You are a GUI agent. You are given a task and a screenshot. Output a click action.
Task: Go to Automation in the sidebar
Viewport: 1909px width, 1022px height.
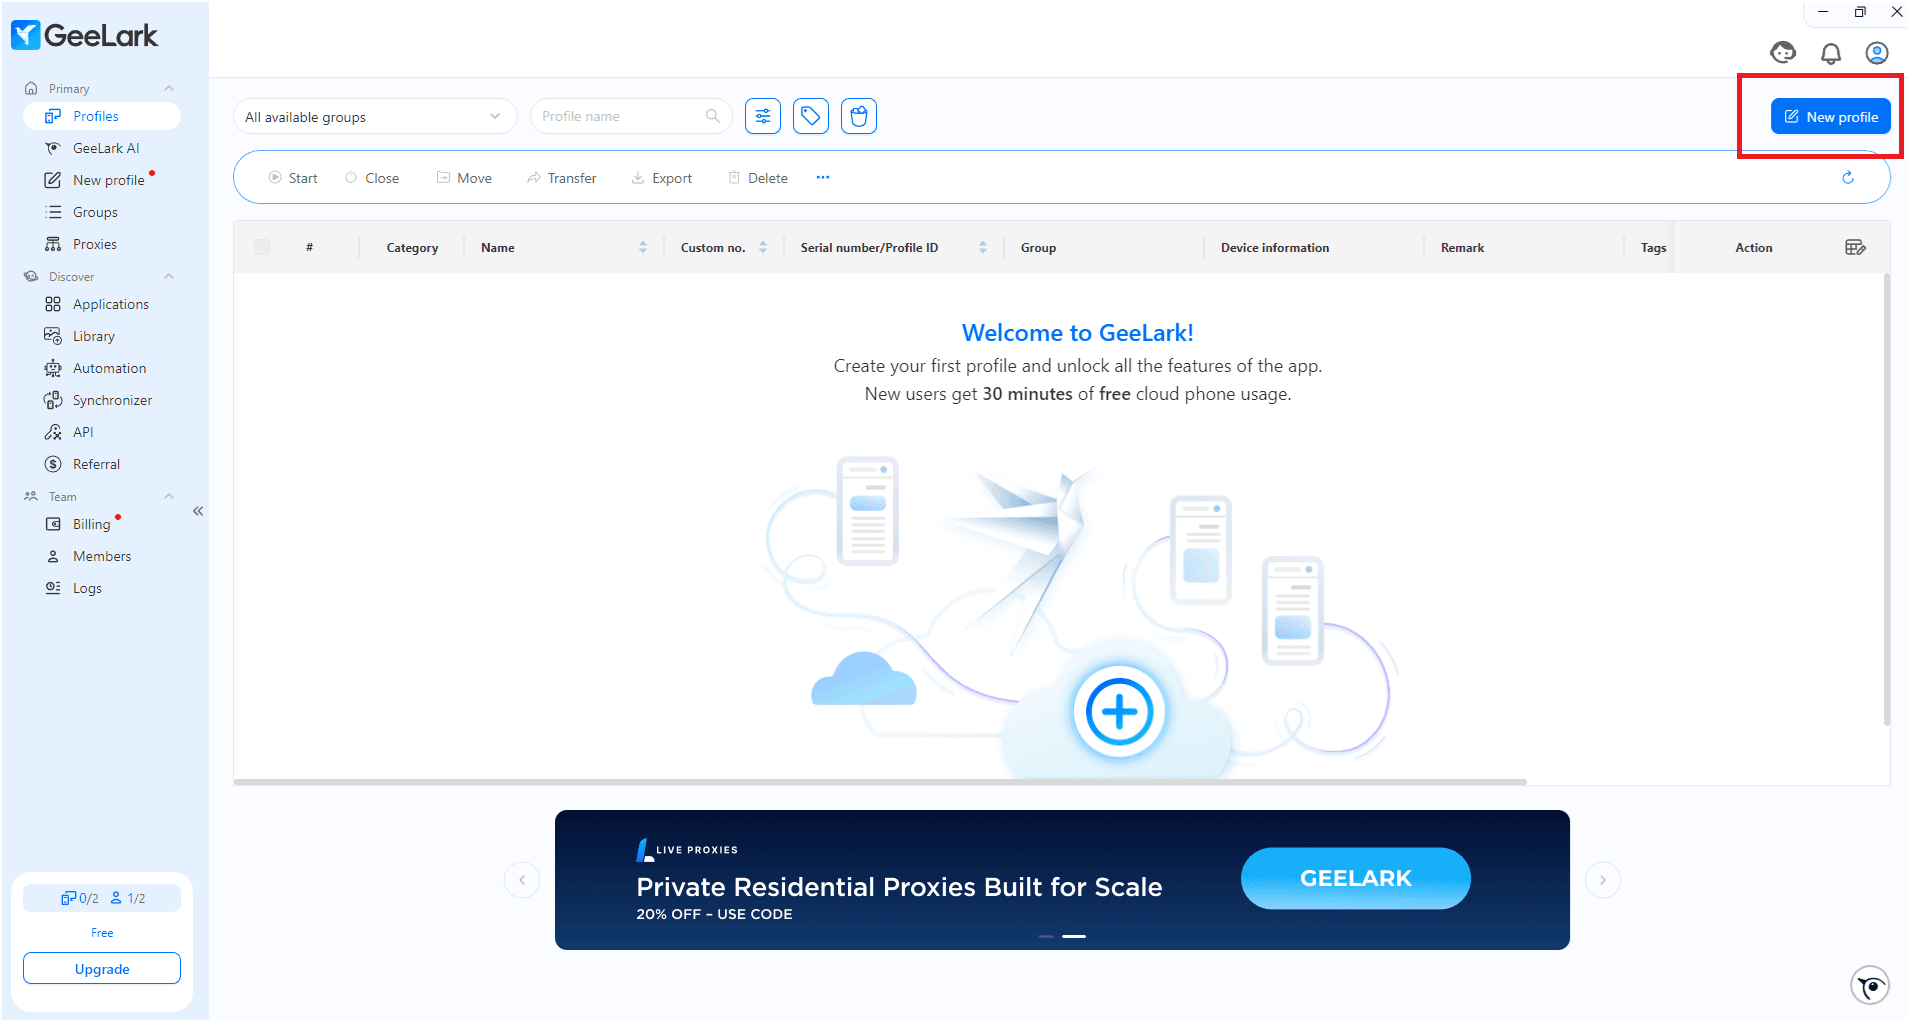[109, 368]
